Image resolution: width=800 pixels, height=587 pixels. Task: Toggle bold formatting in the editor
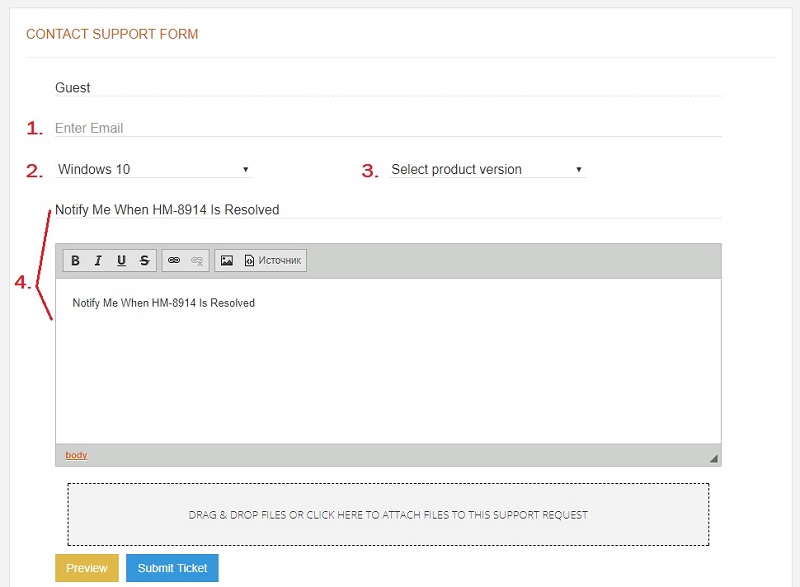tap(75, 261)
